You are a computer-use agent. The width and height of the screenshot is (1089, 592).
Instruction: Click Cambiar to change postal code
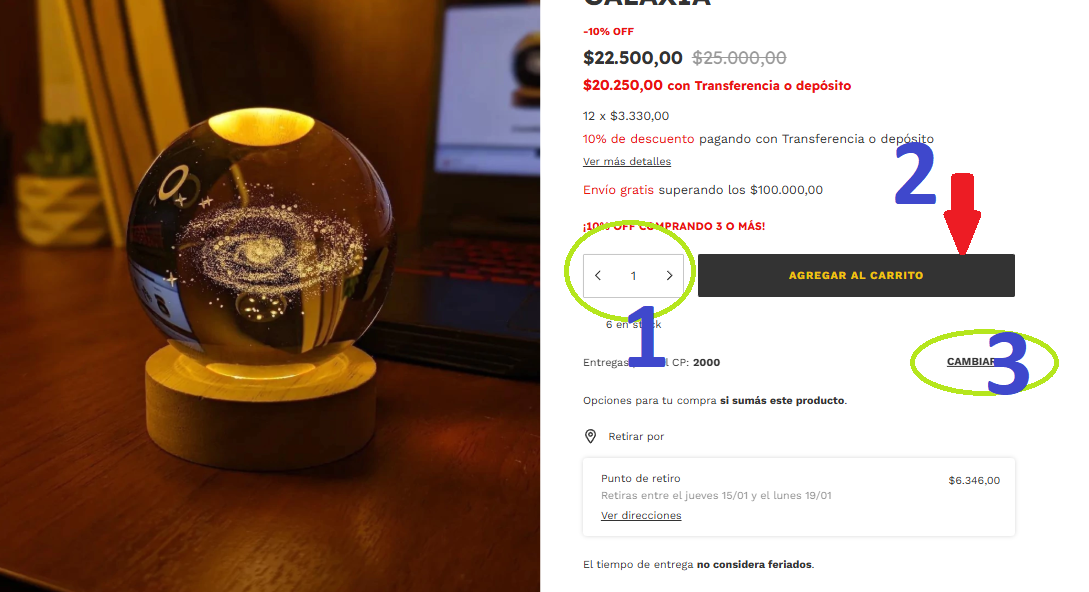(971, 361)
